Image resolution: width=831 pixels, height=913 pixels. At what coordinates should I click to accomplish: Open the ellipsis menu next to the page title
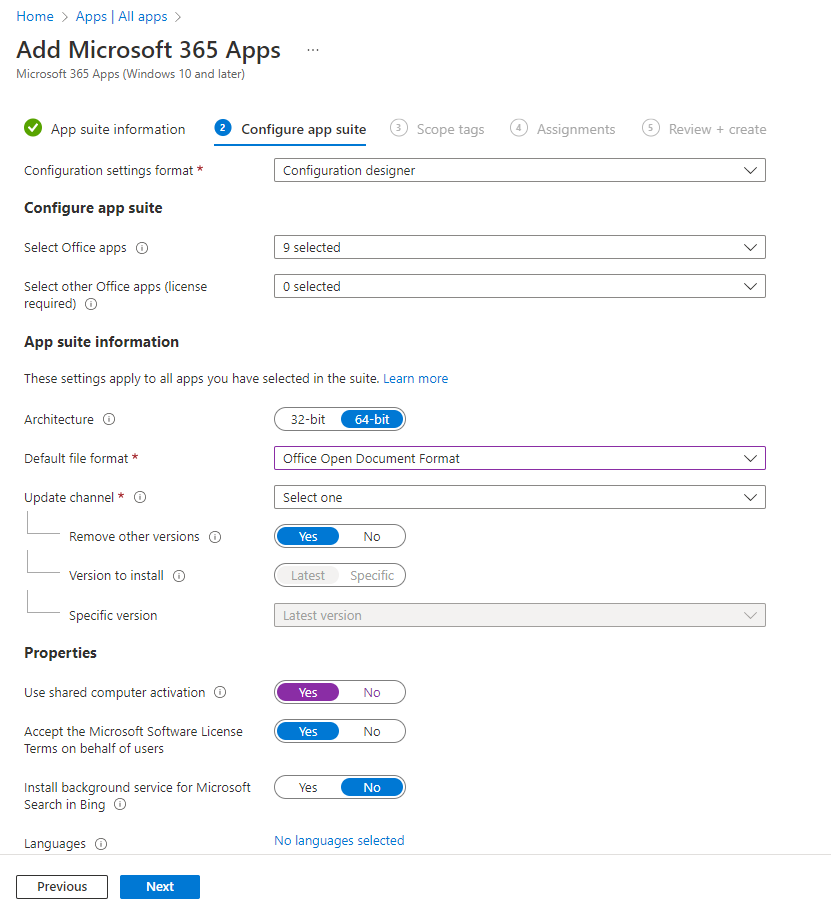[x=312, y=49]
